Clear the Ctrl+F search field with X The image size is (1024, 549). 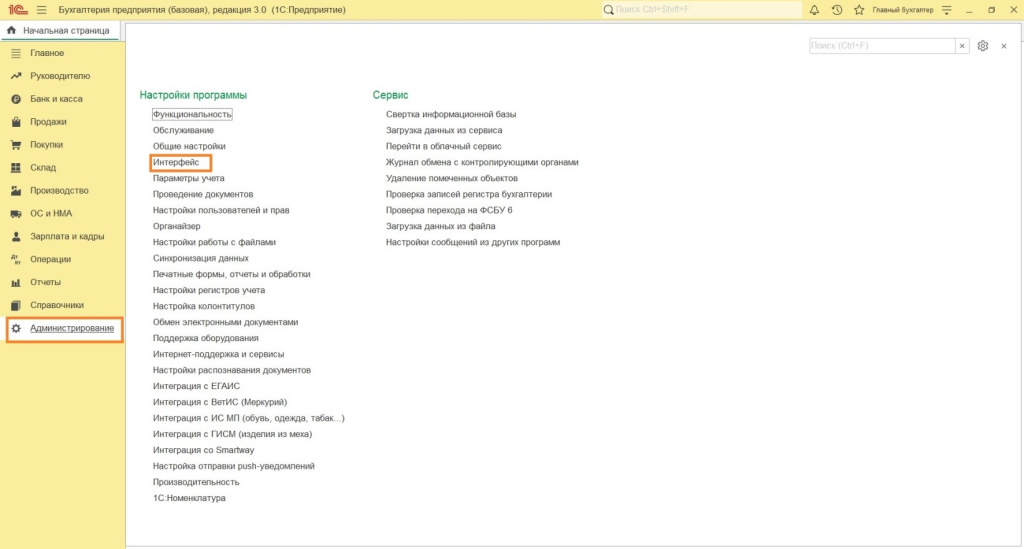pyautogui.click(x=962, y=46)
